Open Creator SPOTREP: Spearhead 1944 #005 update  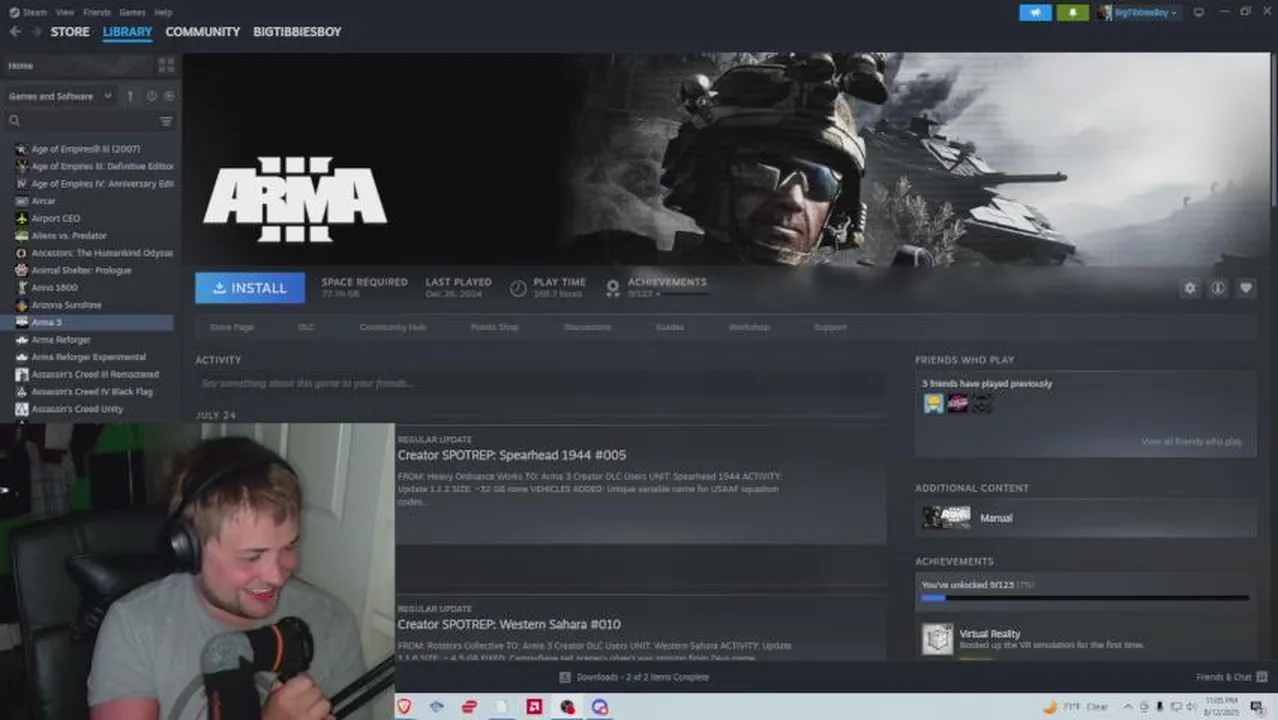tap(512, 455)
